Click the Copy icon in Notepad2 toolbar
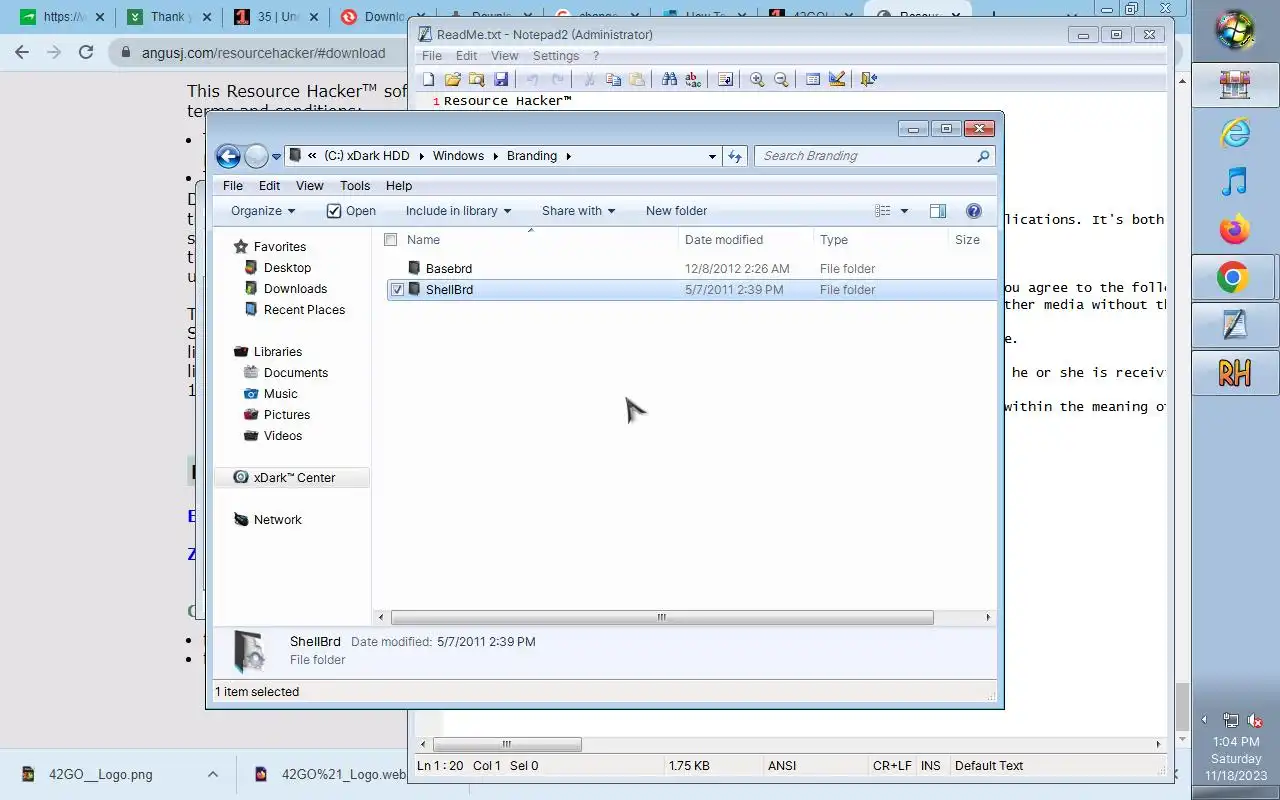Screen dimensions: 1280x800 coord(613,79)
